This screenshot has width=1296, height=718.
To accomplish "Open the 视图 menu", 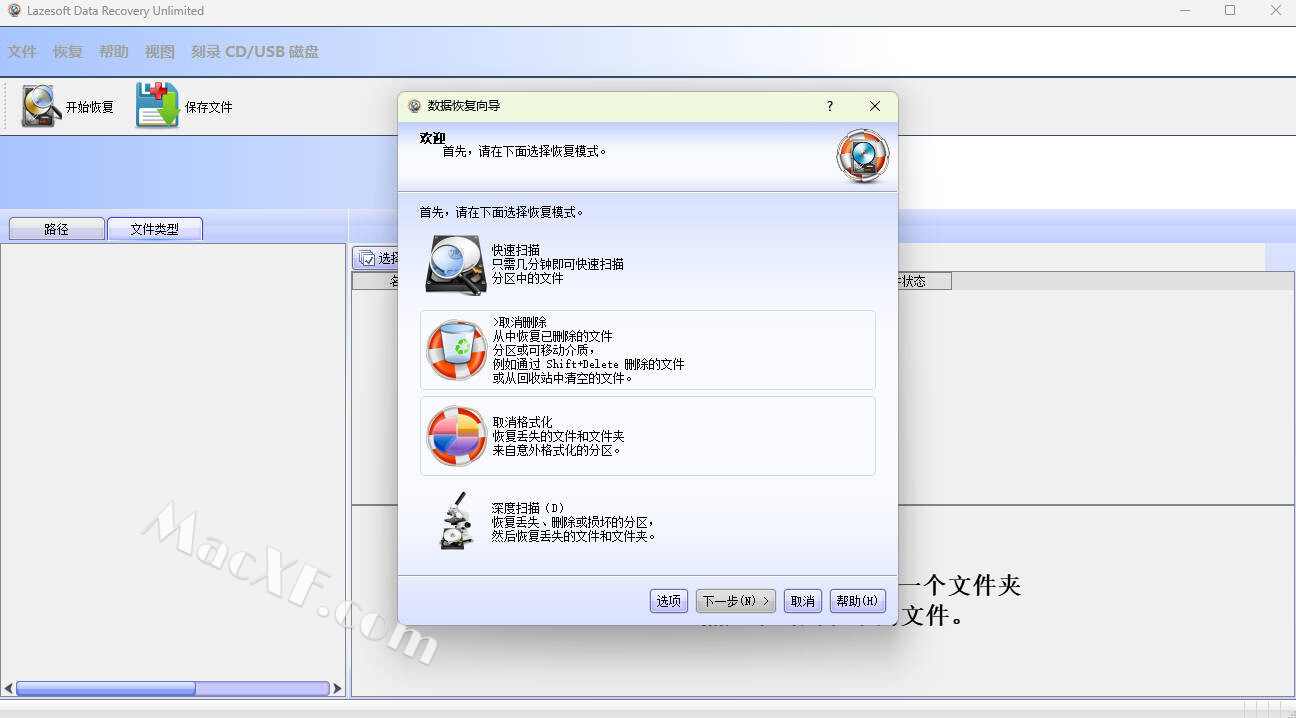I will pos(160,52).
